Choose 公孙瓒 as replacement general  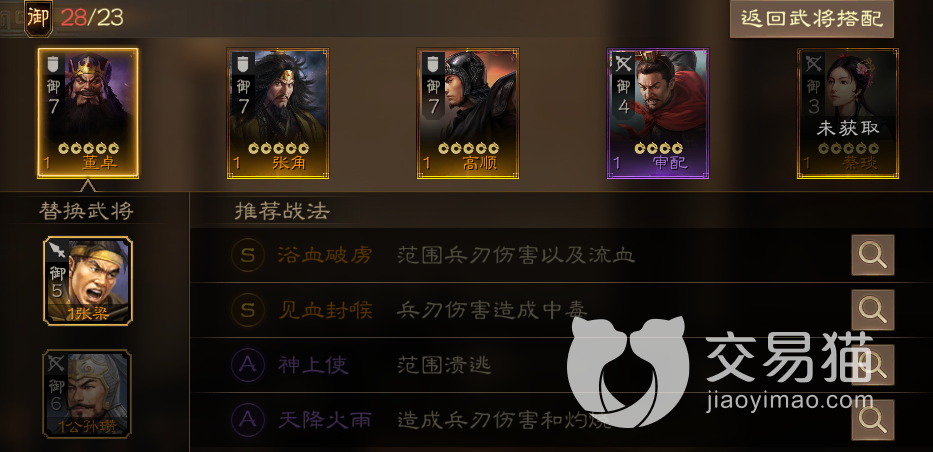click(87, 394)
